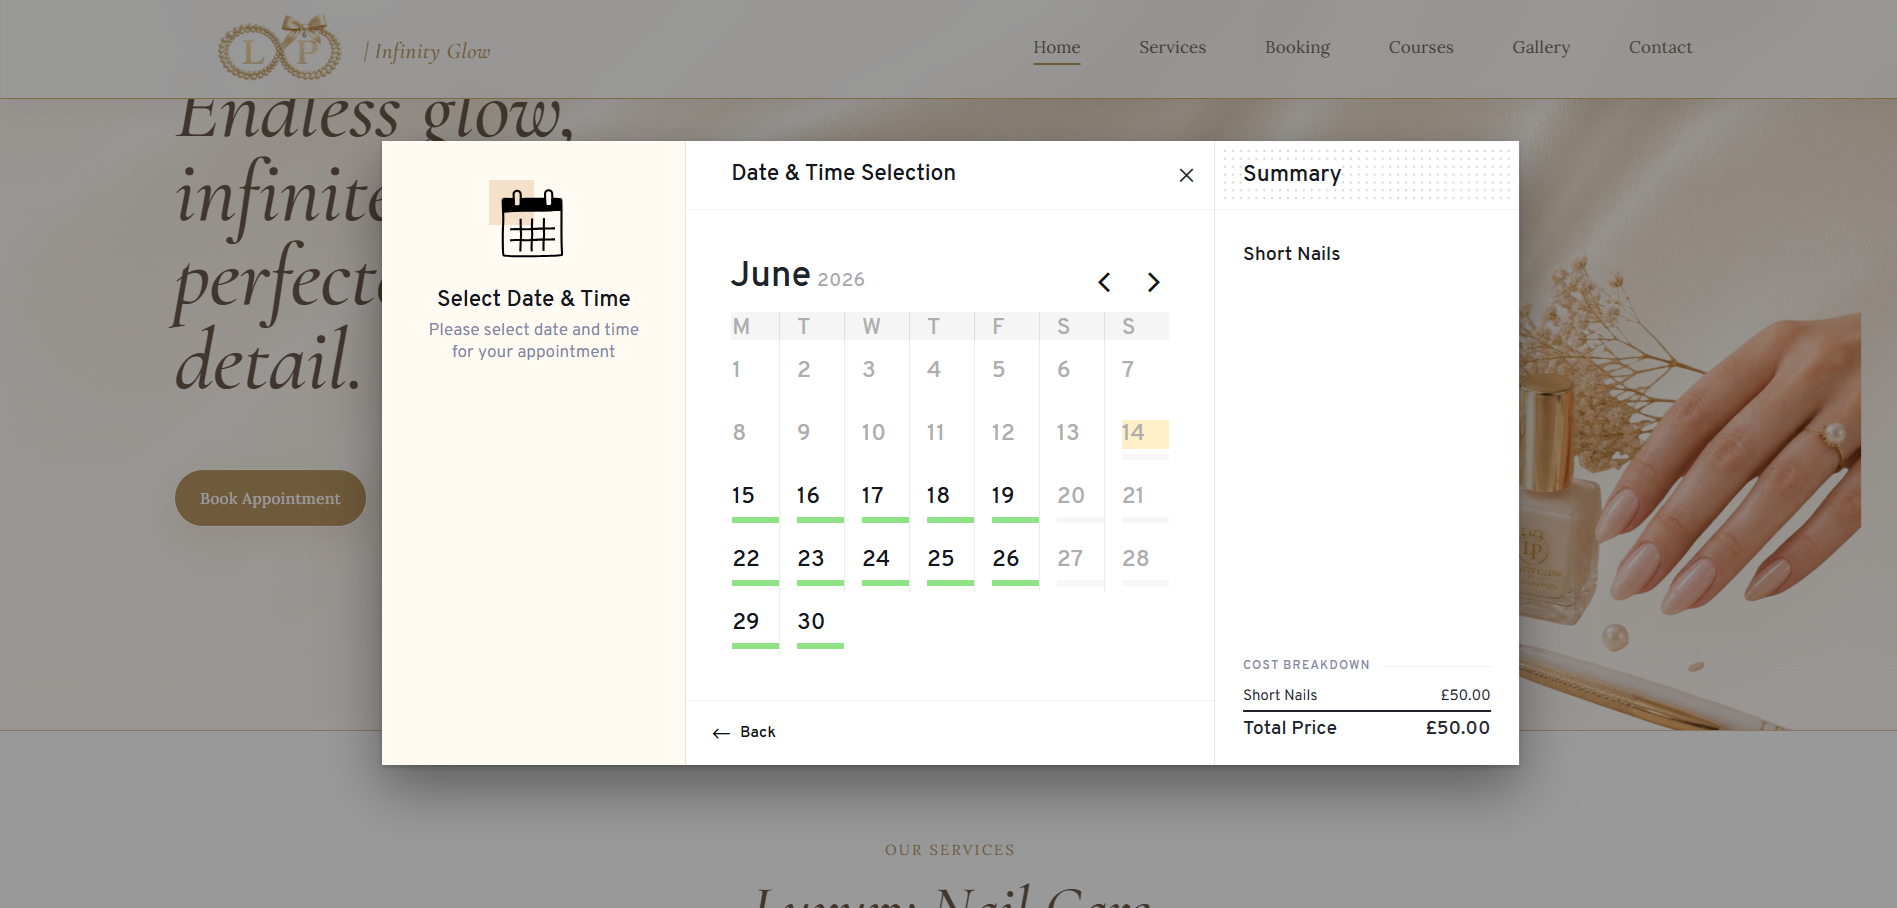This screenshot has height=908, width=1897.
Task: Go to next month arrow
Action: pyautogui.click(x=1153, y=282)
